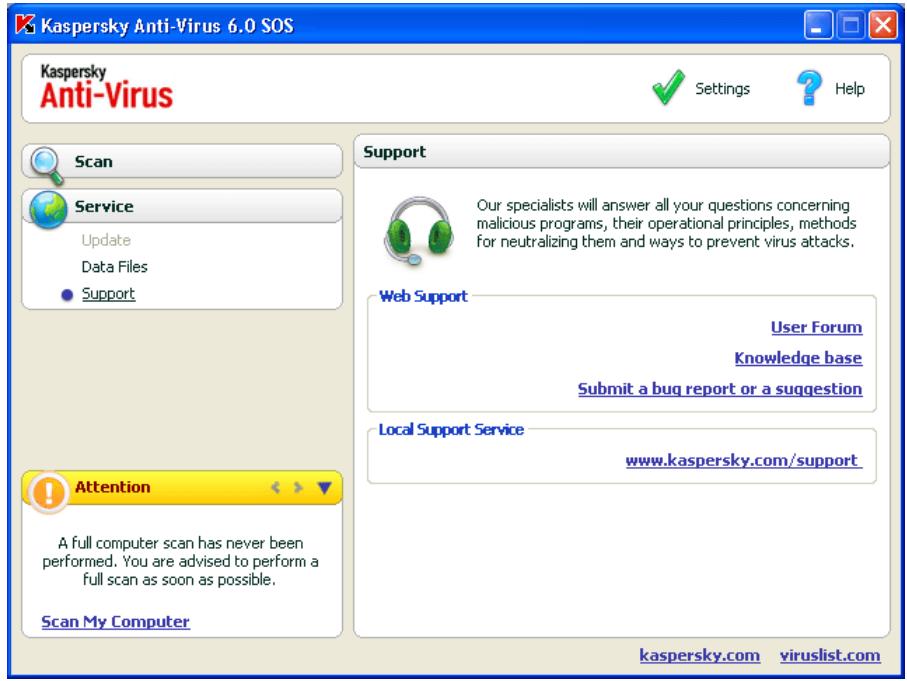Click the orange exclamation Attention icon
The width and height of the screenshot is (907, 681).
pos(48,492)
